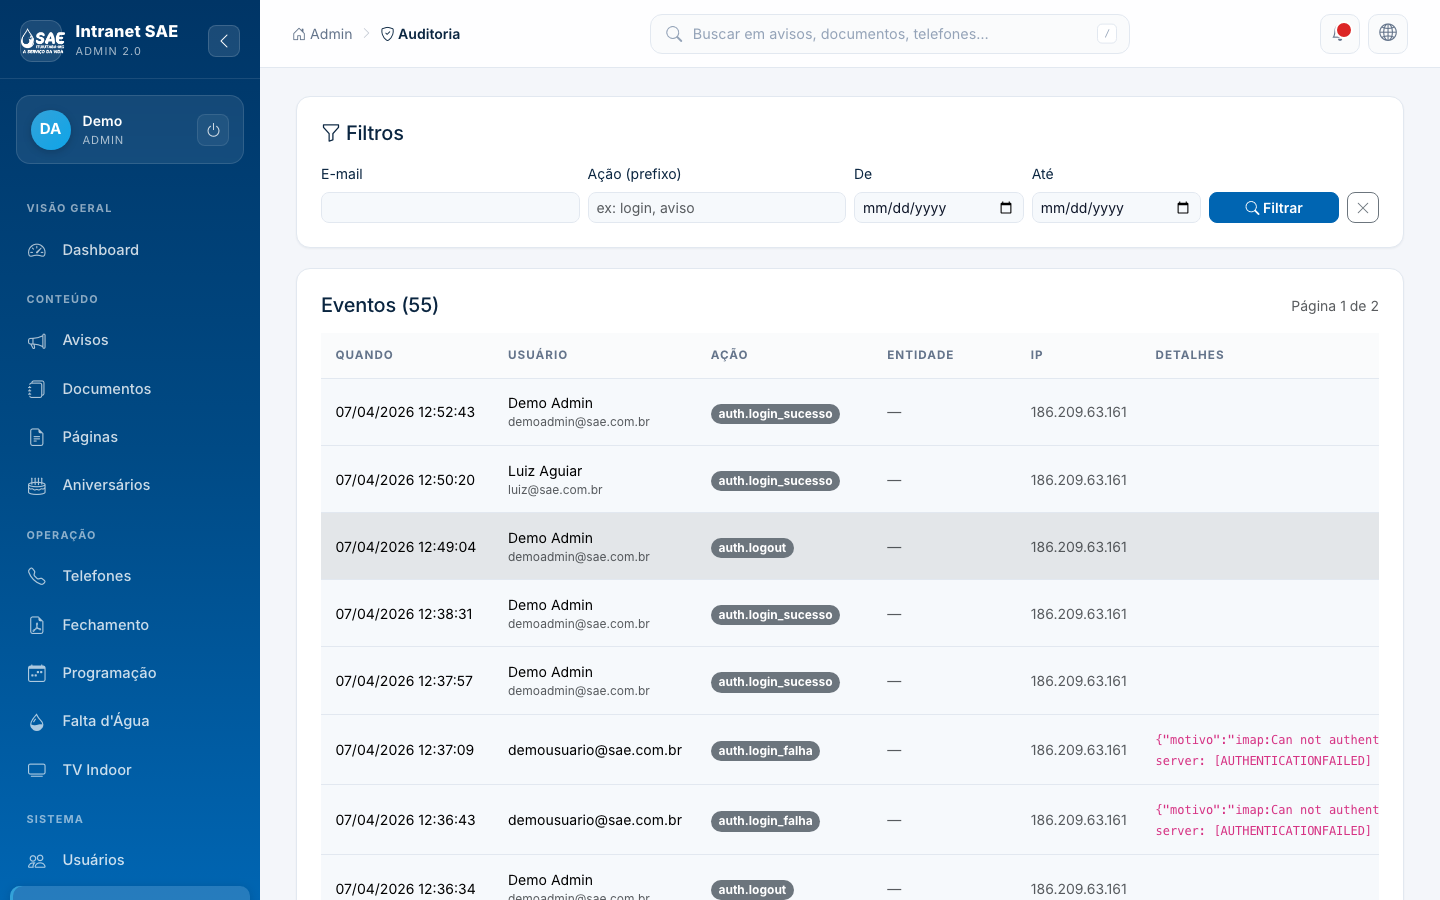
Task: Click the Usuários people icon
Action: [x=37, y=861]
